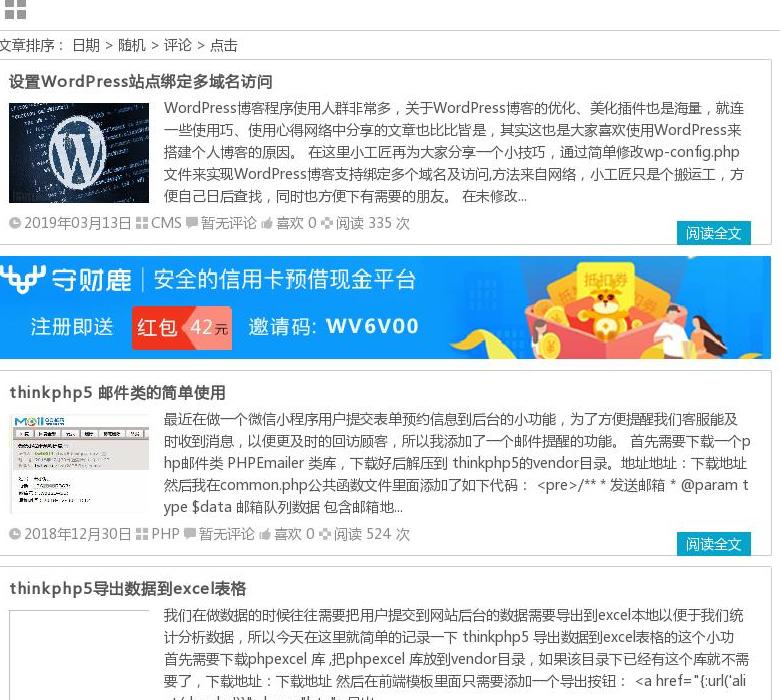Screen dimensions: 780x700
Task: Open article thinkphp5导出数据到excel表格
Action: [x=128, y=589]
